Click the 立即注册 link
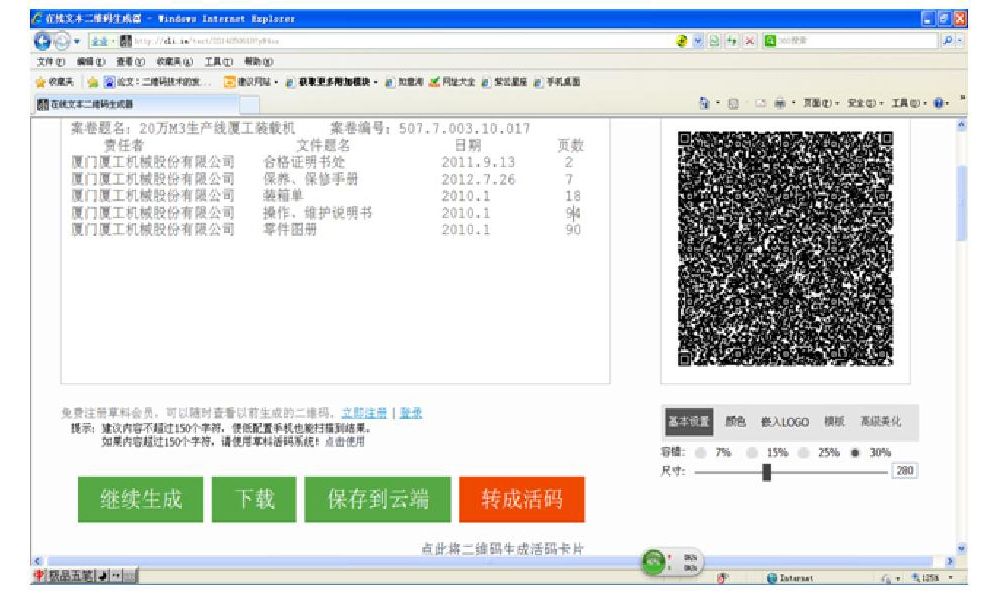Image resolution: width=995 pixels, height=612 pixels. point(364,413)
